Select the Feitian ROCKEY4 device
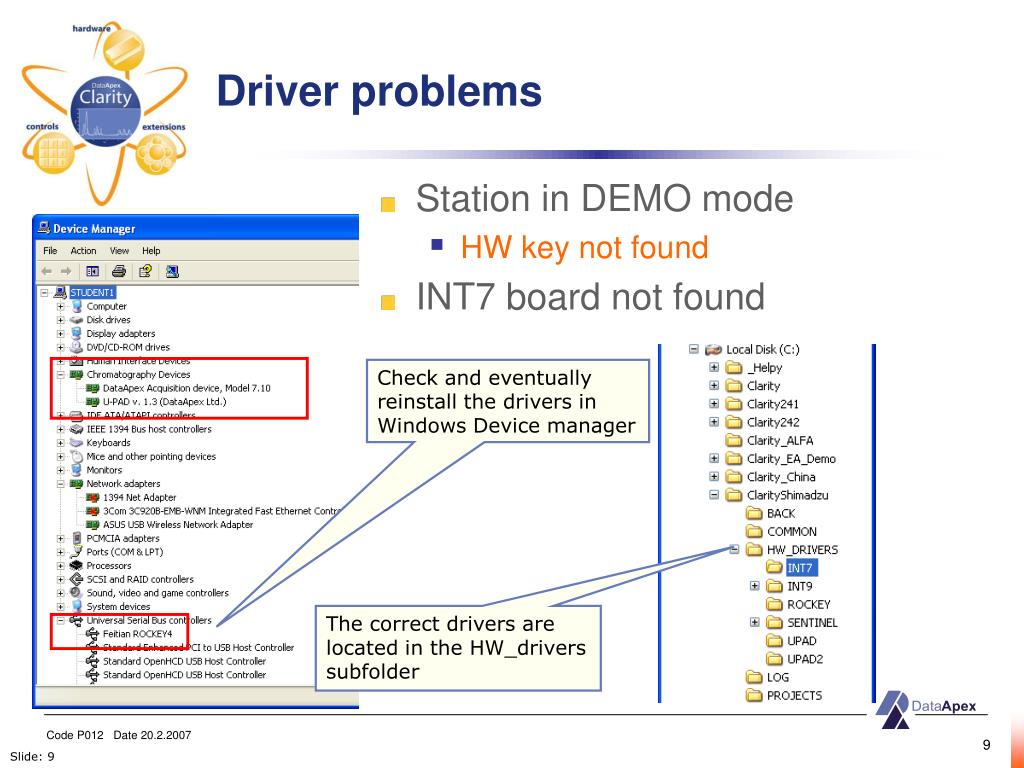Image resolution: width=1024 pixels, height=768 pixels. [x=138, y=634]
